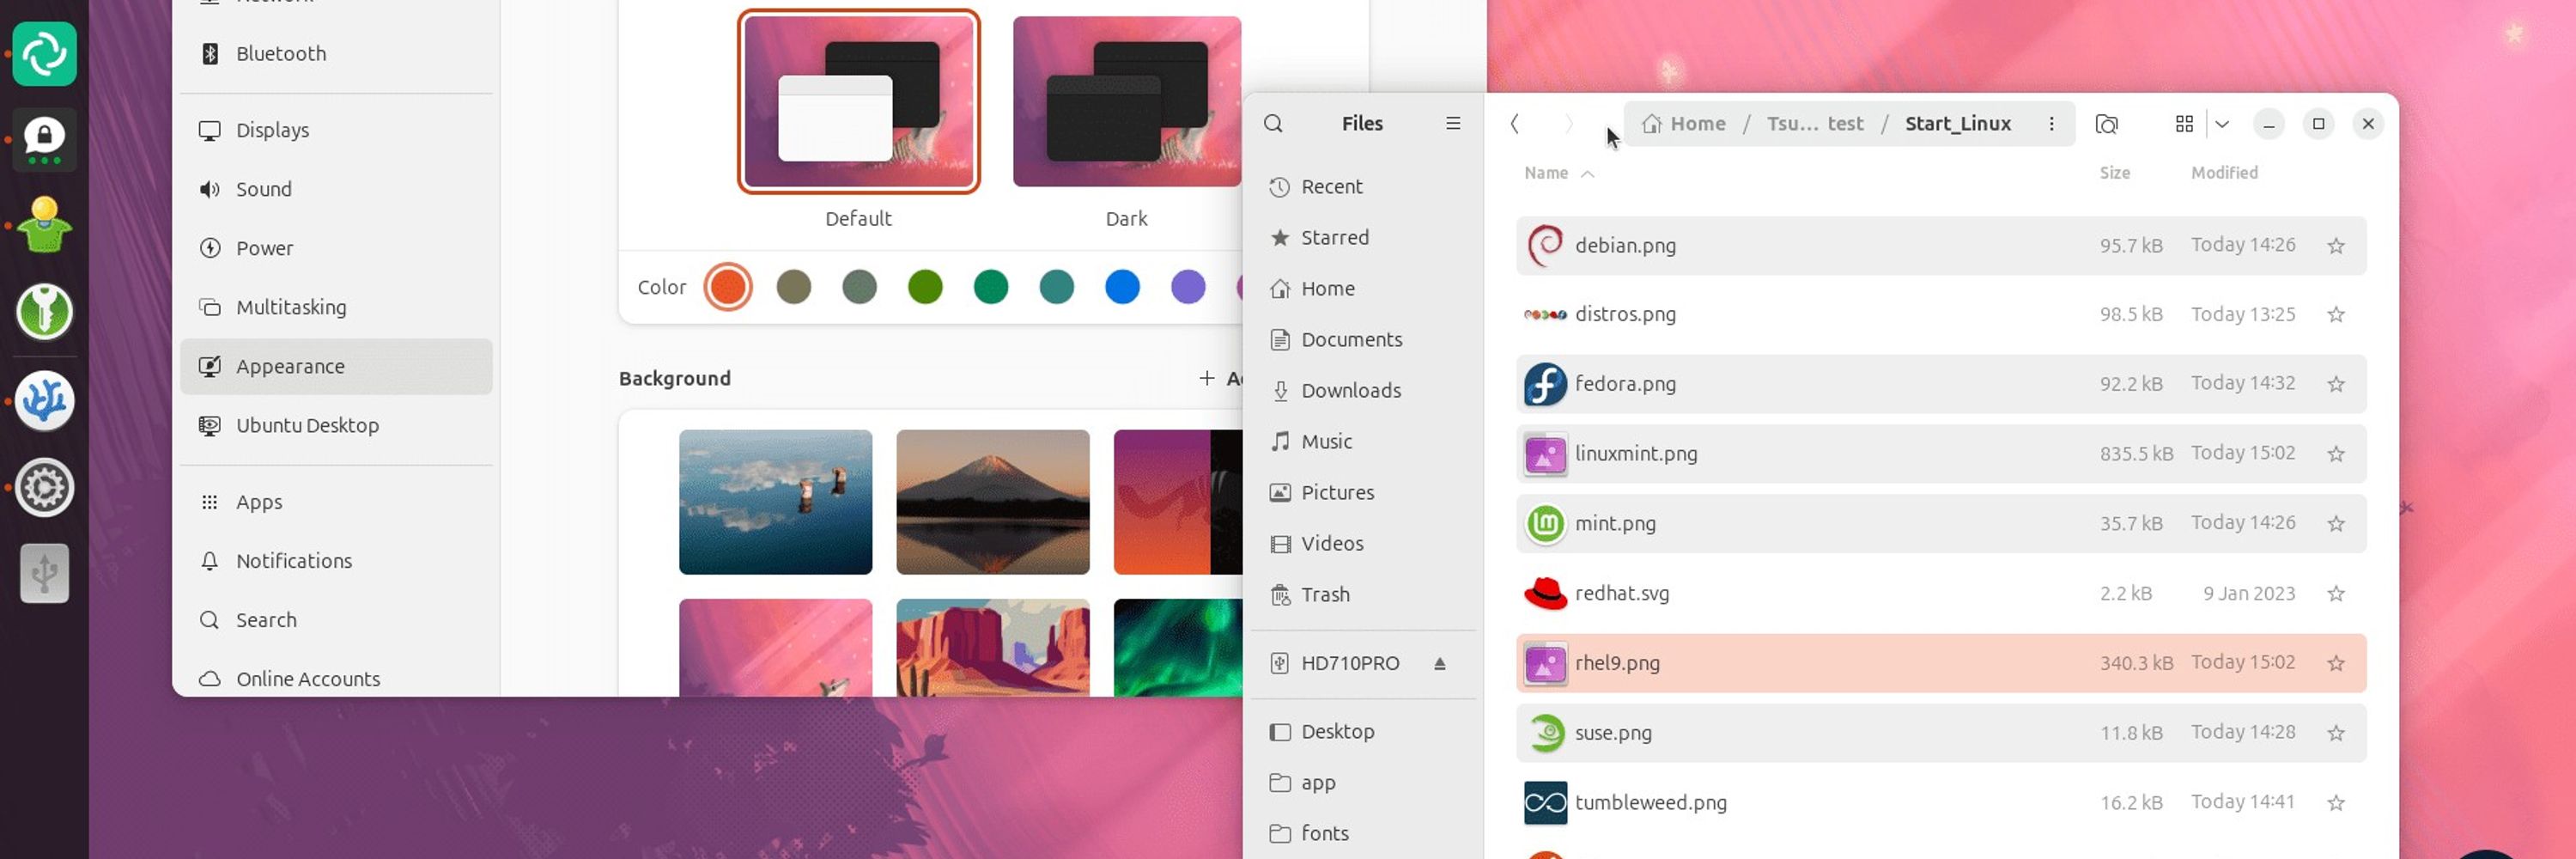Choose olive-brown accent color swatch
Viewport: 2576px width, 859px height.
click(793, 288)
